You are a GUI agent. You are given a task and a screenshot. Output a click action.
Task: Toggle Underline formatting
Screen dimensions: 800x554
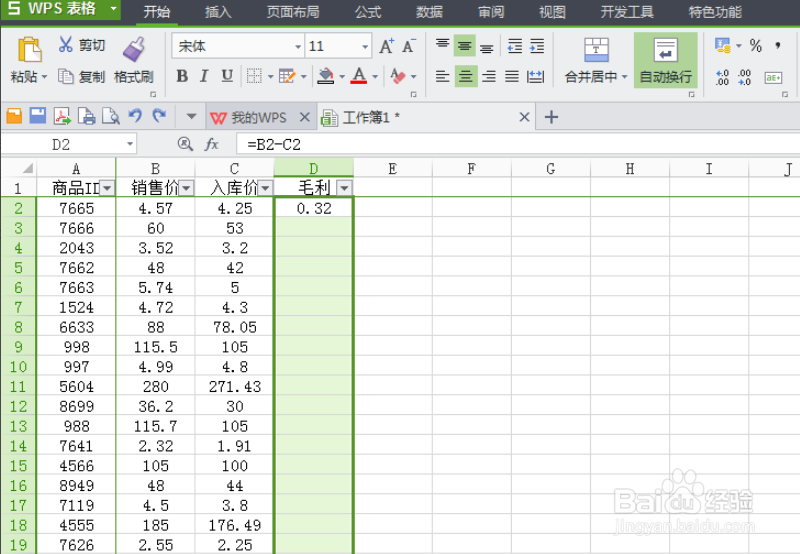click(227, 77)
